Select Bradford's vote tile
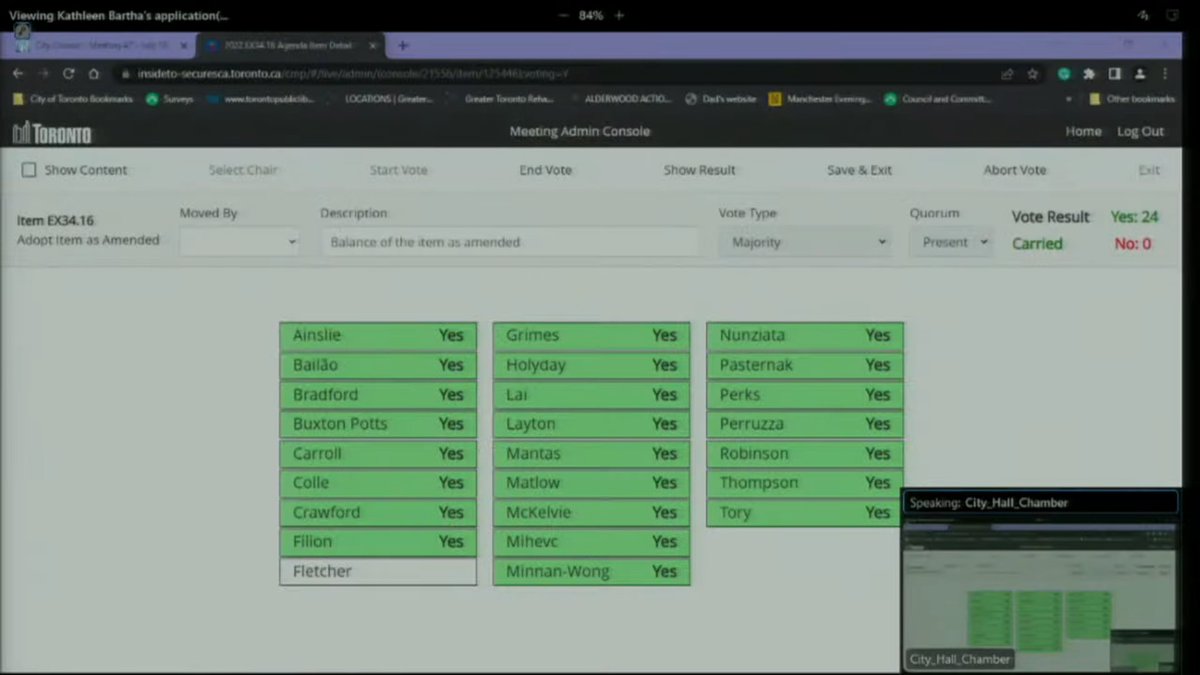 (378, 395)
